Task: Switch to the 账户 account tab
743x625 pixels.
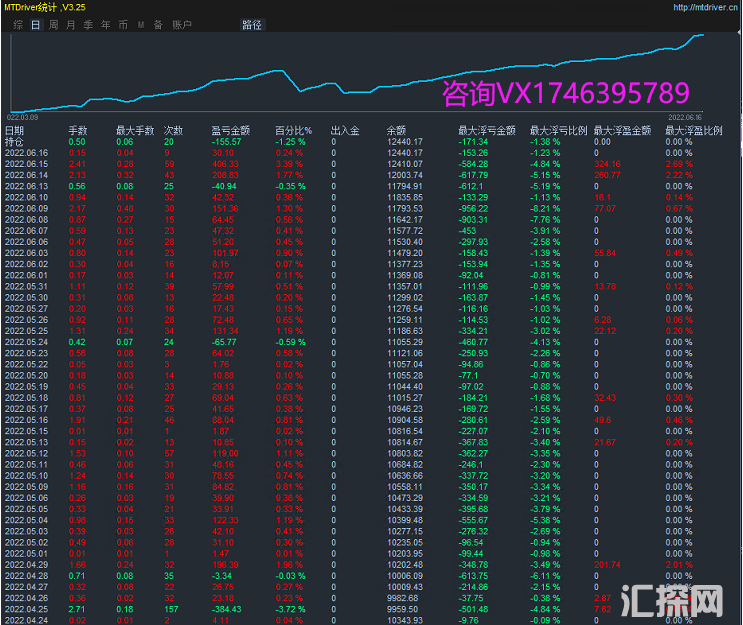Action: click(182, 24)
